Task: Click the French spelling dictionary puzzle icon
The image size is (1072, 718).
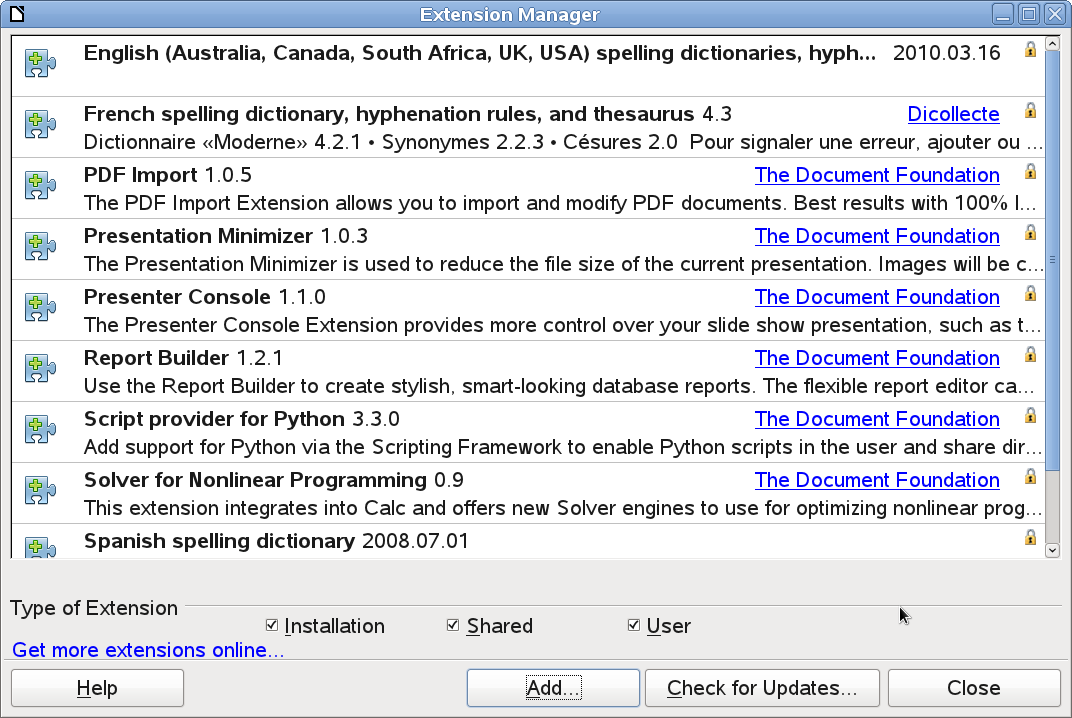Action: pyautogui.click(x=40, y=124)
